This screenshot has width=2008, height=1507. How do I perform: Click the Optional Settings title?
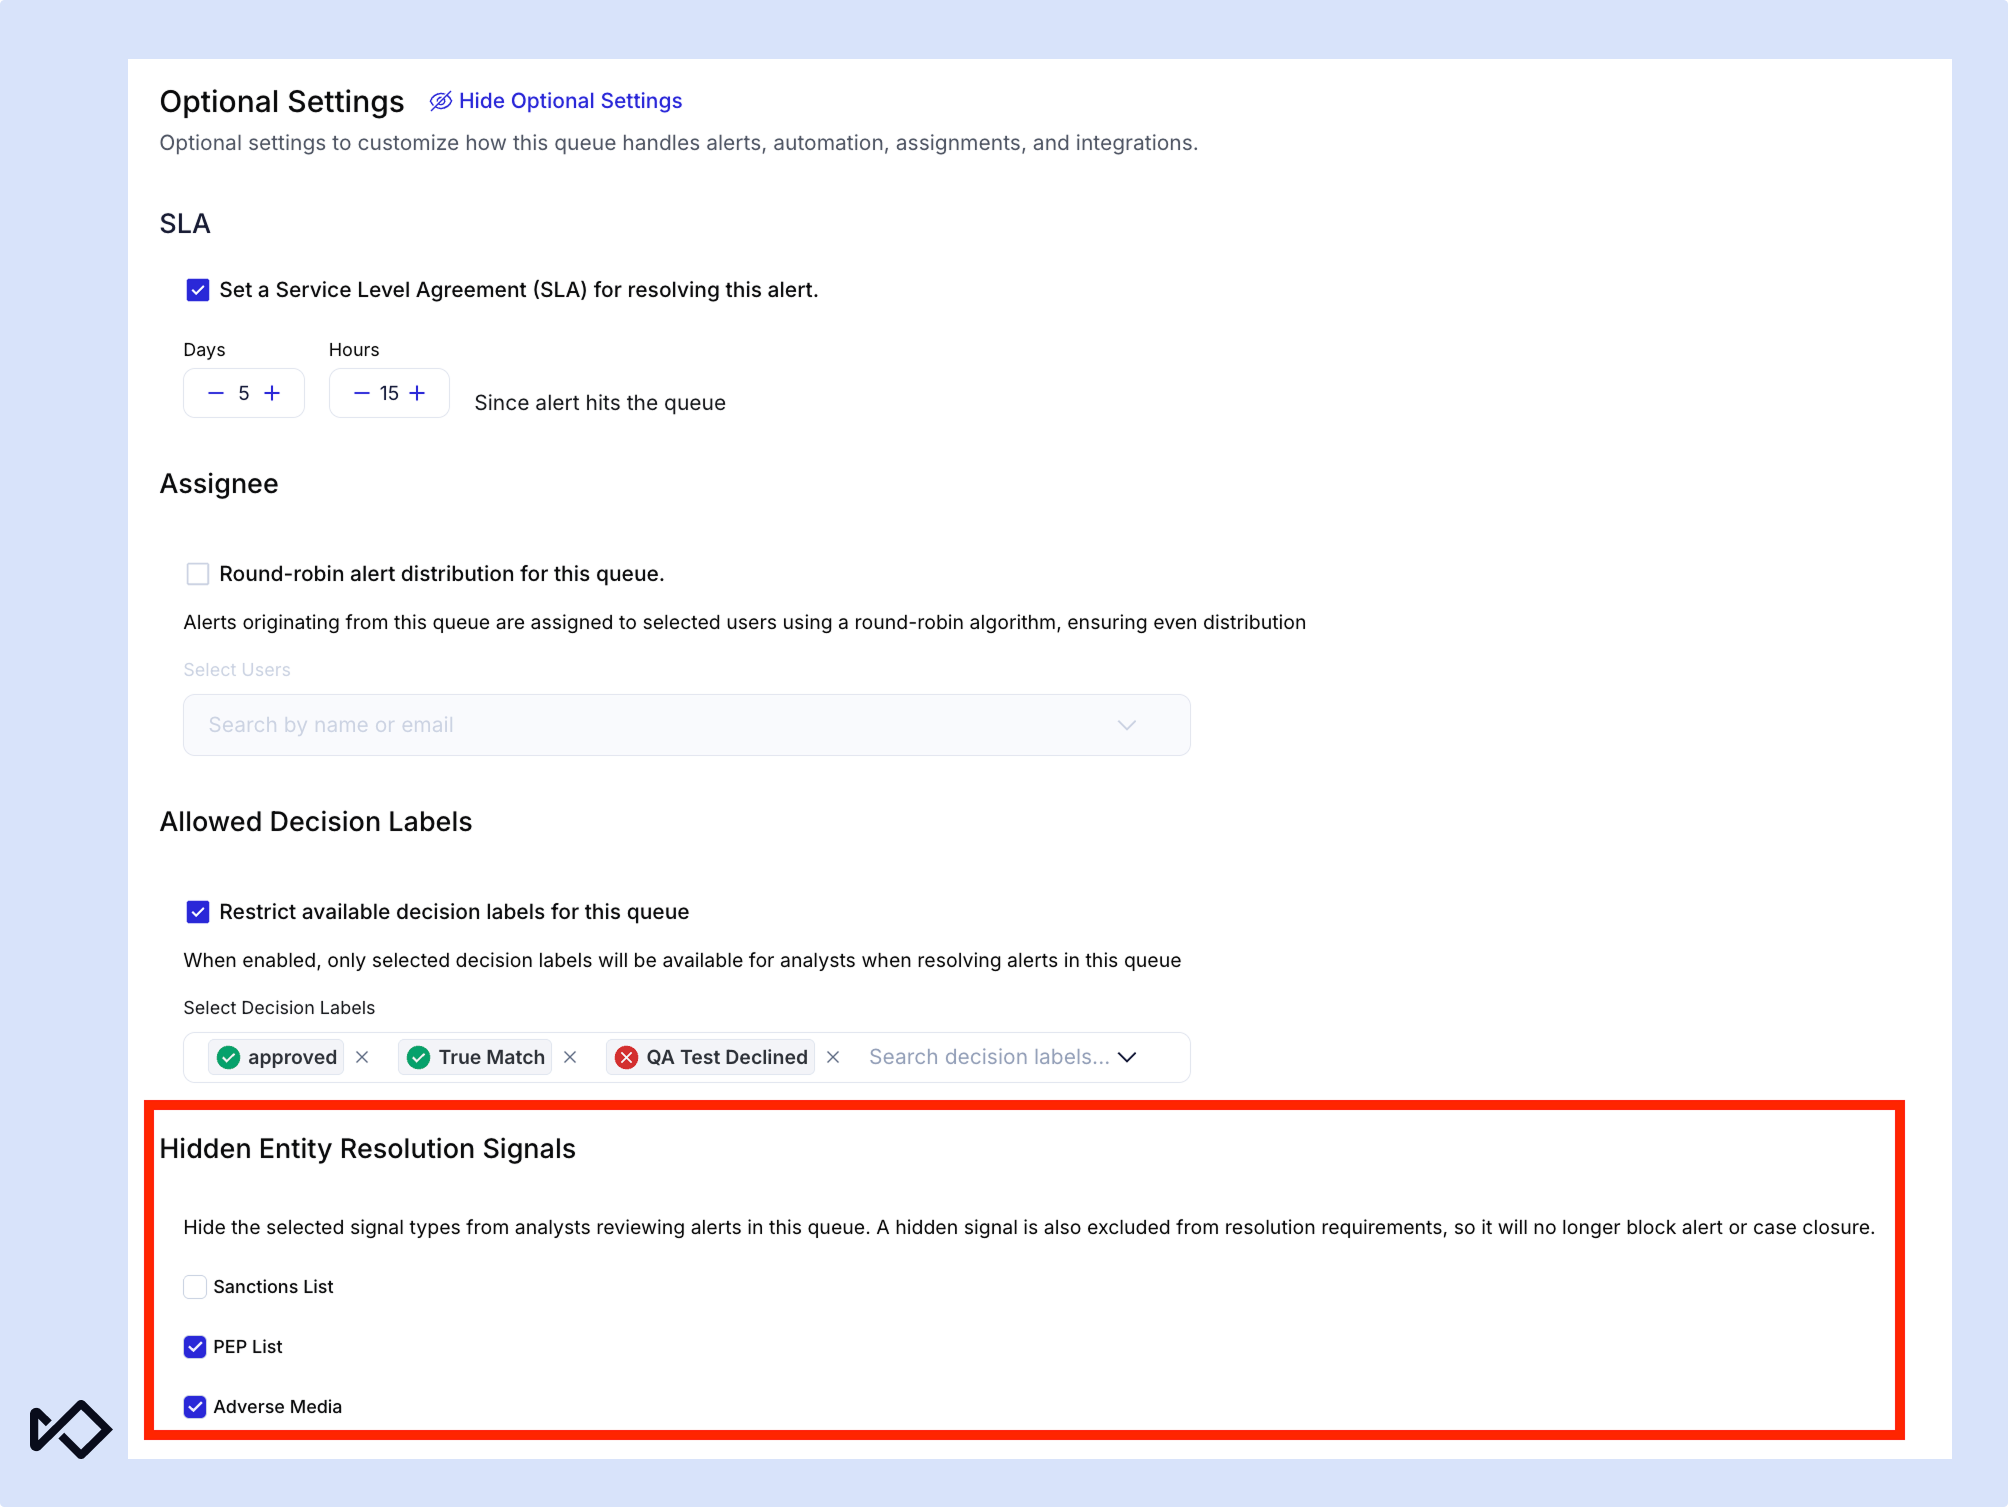click(282, 102)
